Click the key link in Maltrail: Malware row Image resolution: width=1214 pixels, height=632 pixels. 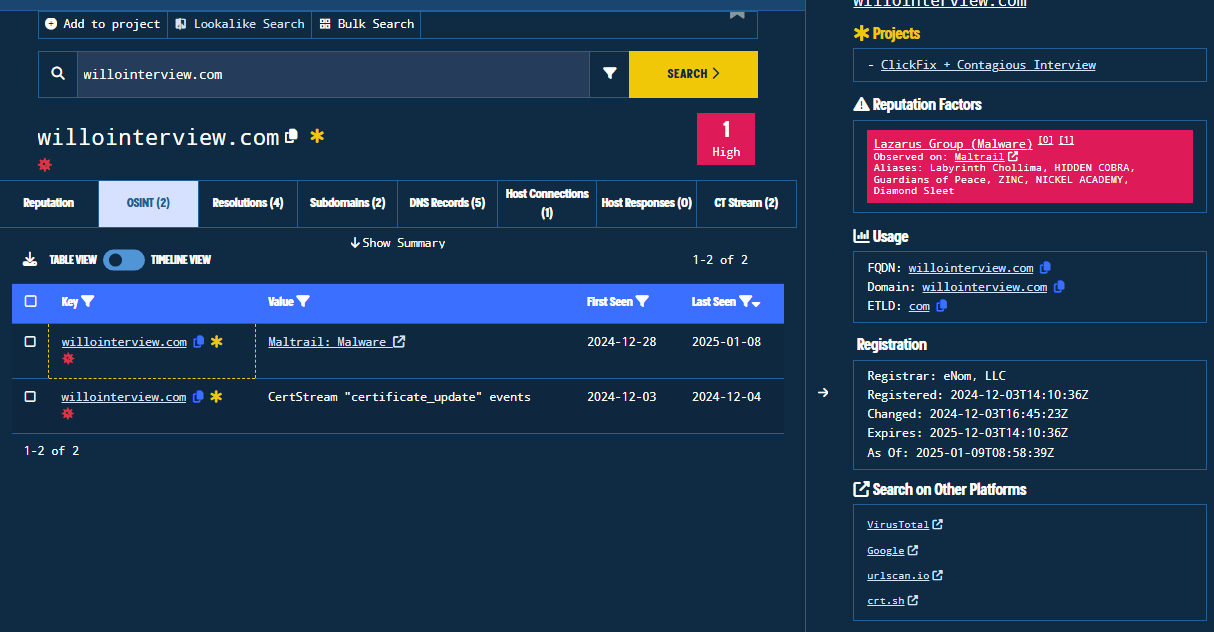coord(124,342)
